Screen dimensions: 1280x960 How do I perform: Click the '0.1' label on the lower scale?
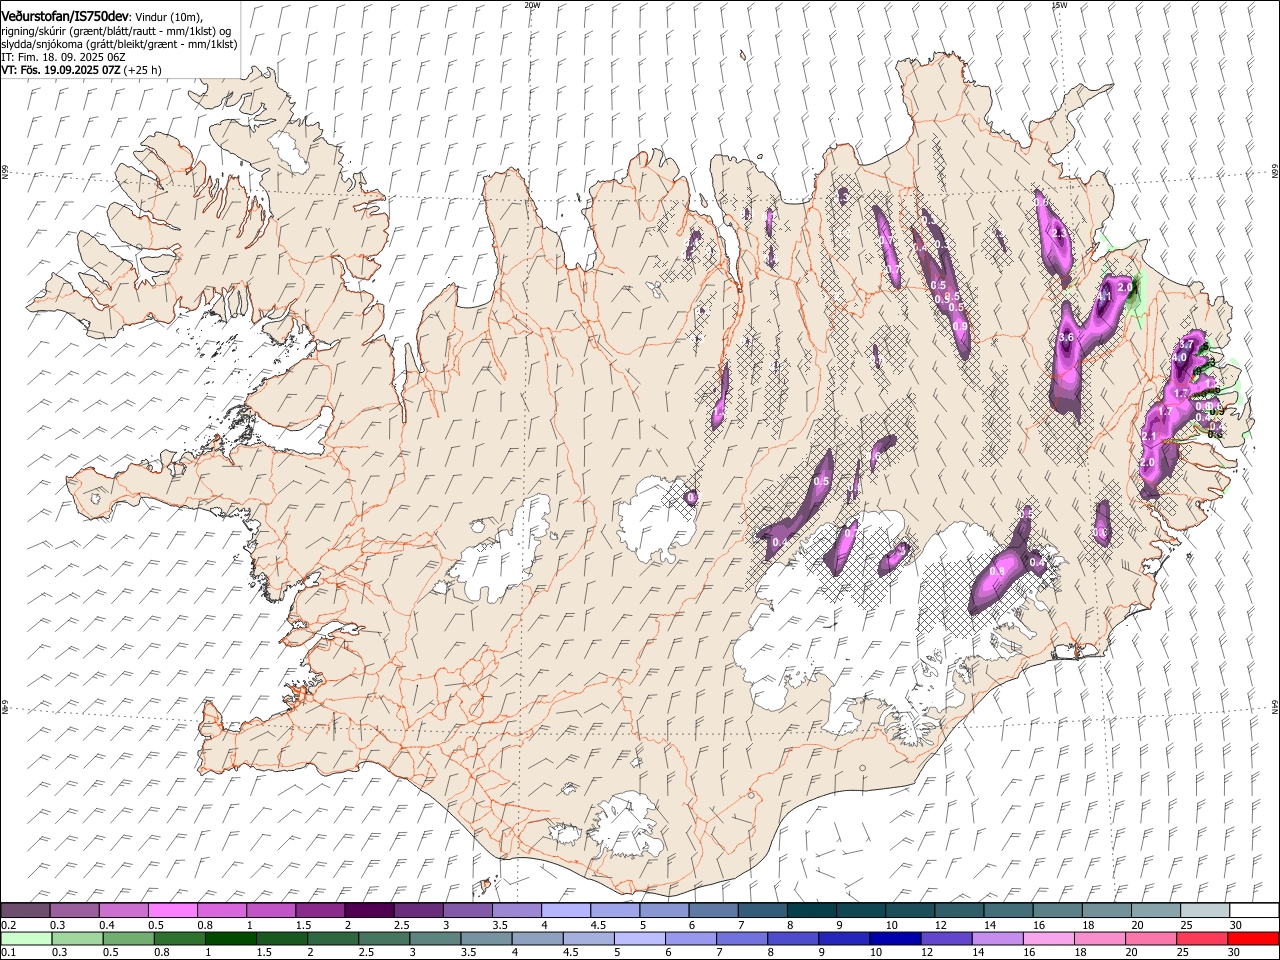point(9,953)
